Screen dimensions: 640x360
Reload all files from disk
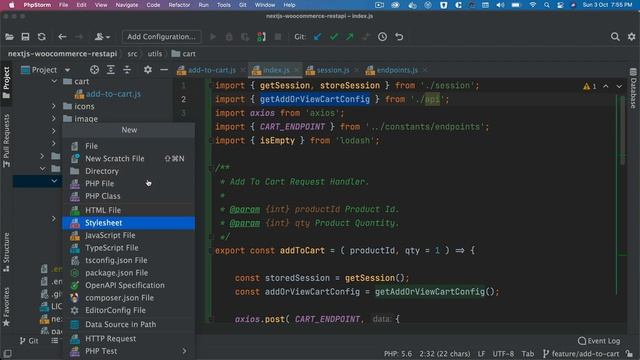(42, 37)
